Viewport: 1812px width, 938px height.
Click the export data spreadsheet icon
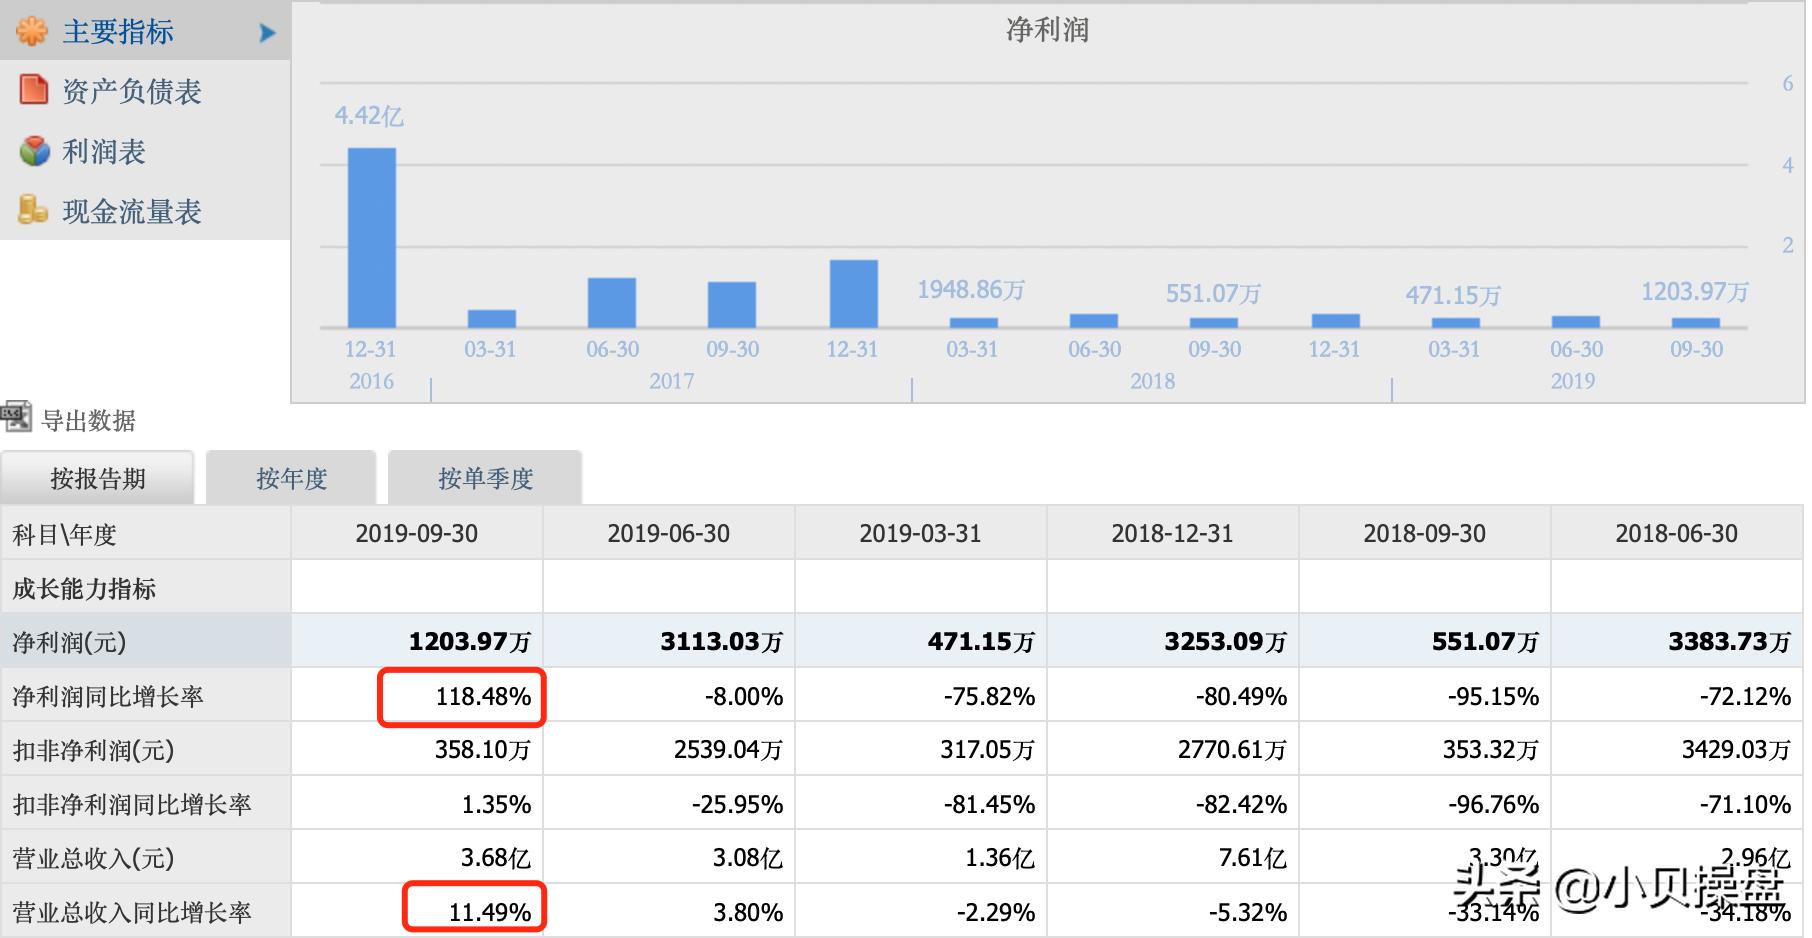(16, 417)
